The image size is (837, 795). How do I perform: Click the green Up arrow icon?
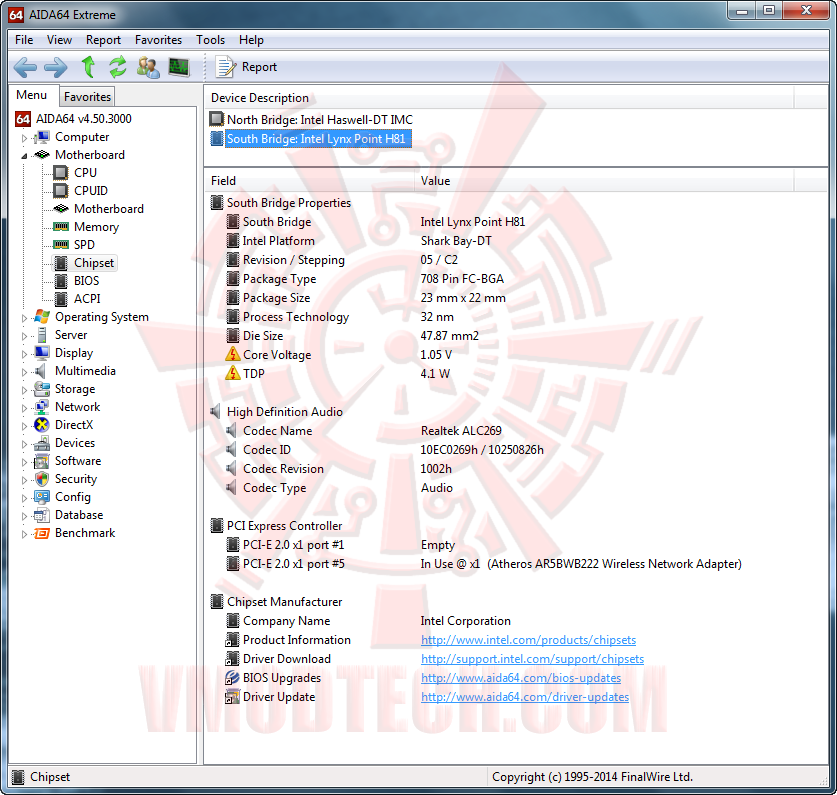point(88,67)
